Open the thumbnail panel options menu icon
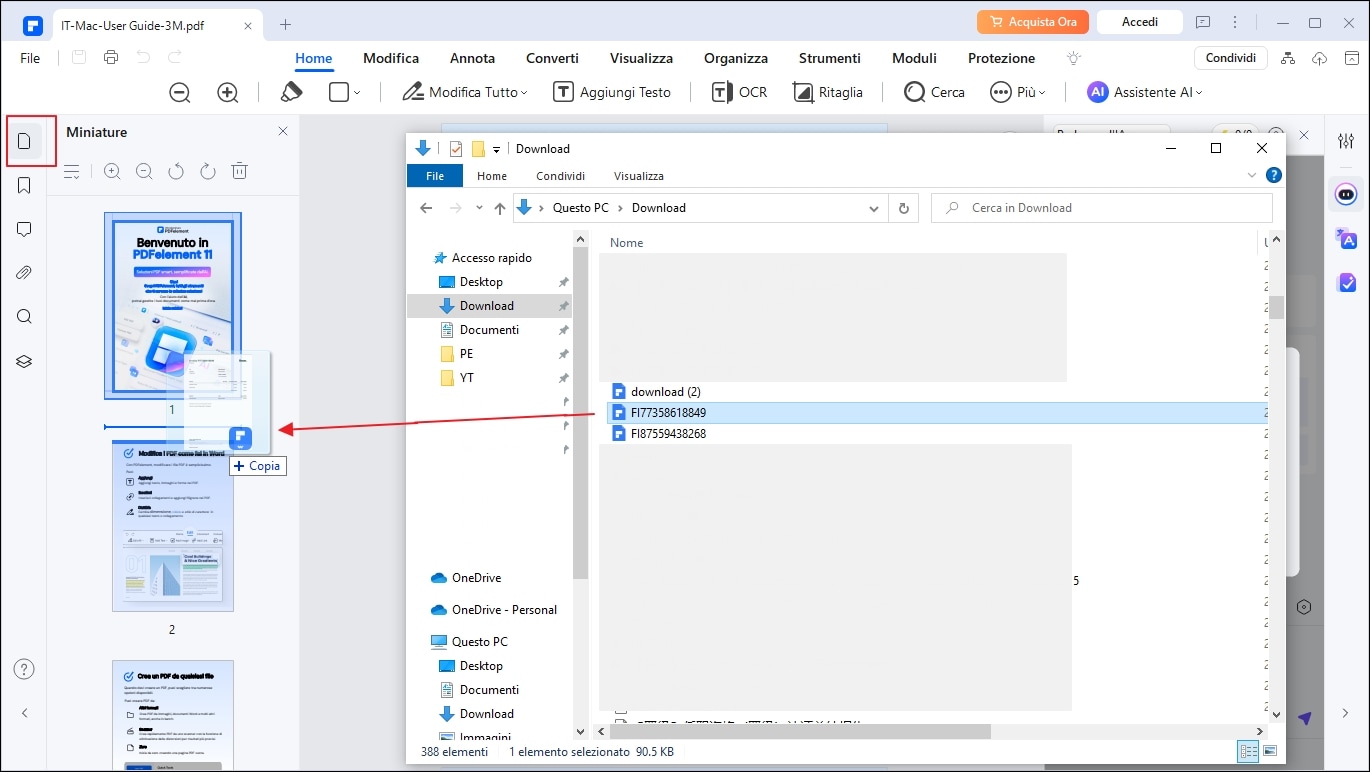 pyautogui.click(x=72, y=172)
